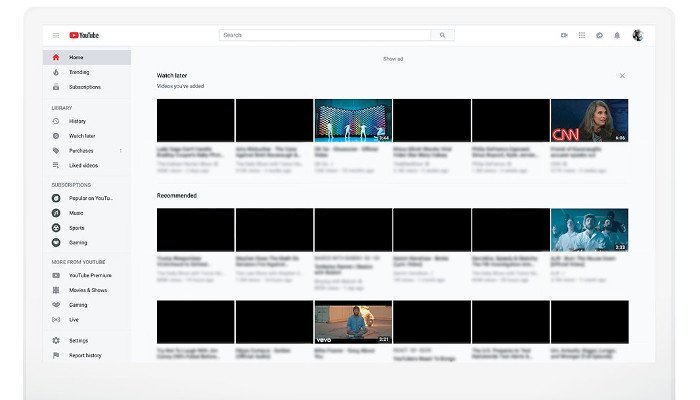Click the Trending flame icon
The image size is (700, 400).
(x=56, y=72)
